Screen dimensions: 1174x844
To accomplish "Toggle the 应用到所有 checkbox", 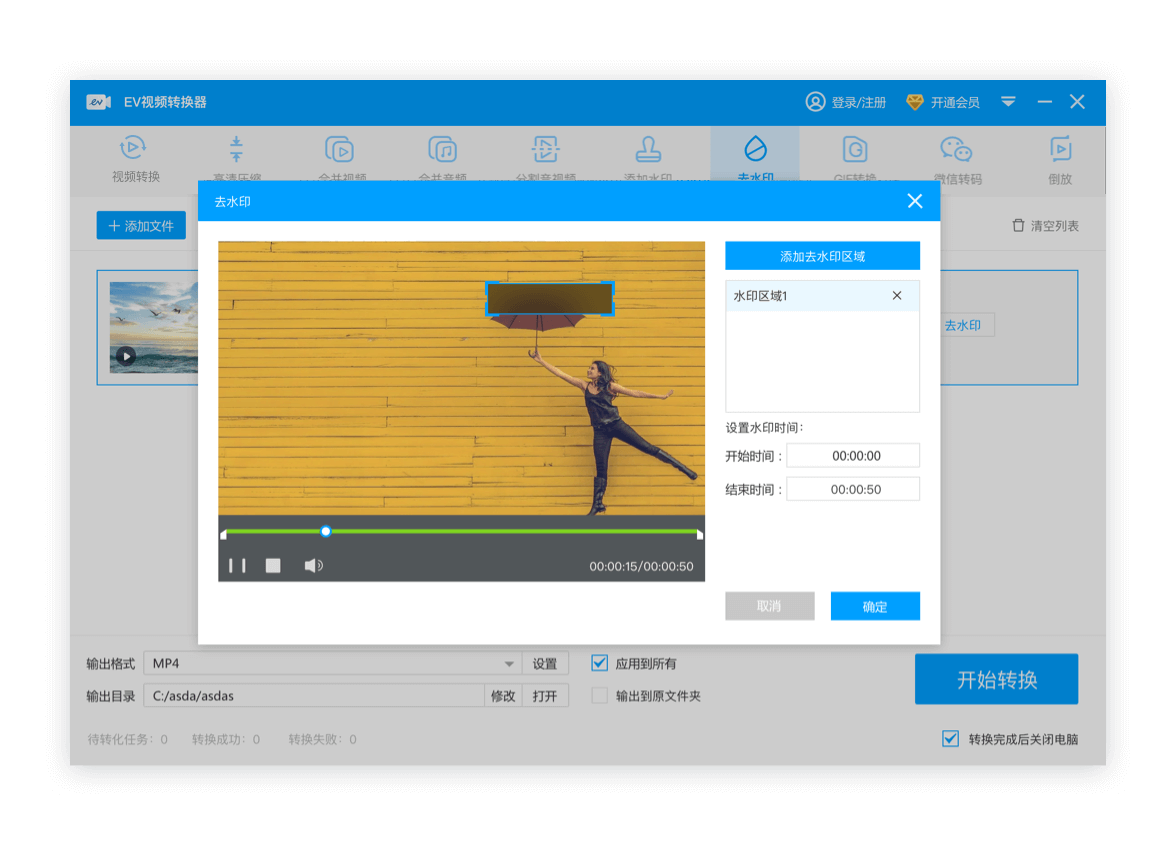I will (x=600, y=663).
